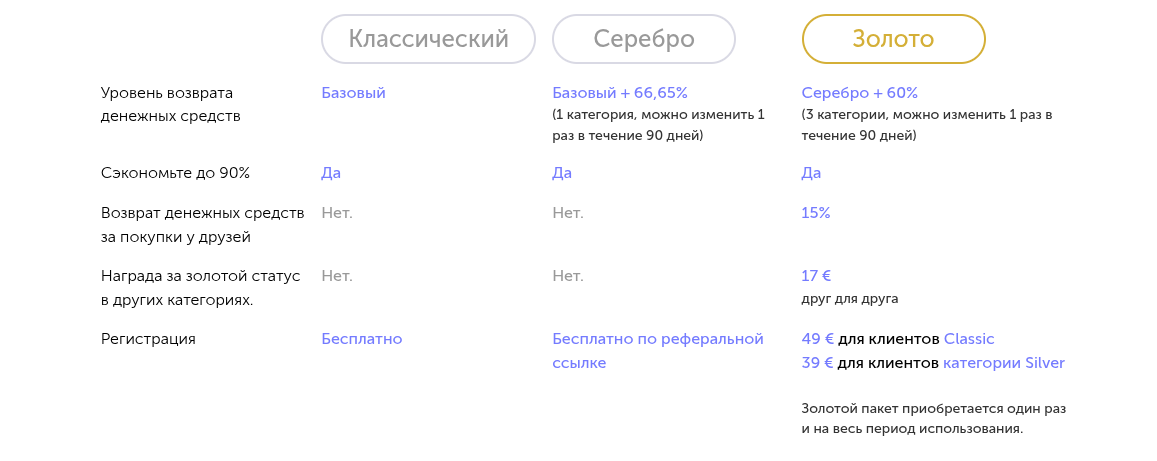Click the Регистрация row label
This screenshot has width=1157, height=461.
[x=148, y=339]
